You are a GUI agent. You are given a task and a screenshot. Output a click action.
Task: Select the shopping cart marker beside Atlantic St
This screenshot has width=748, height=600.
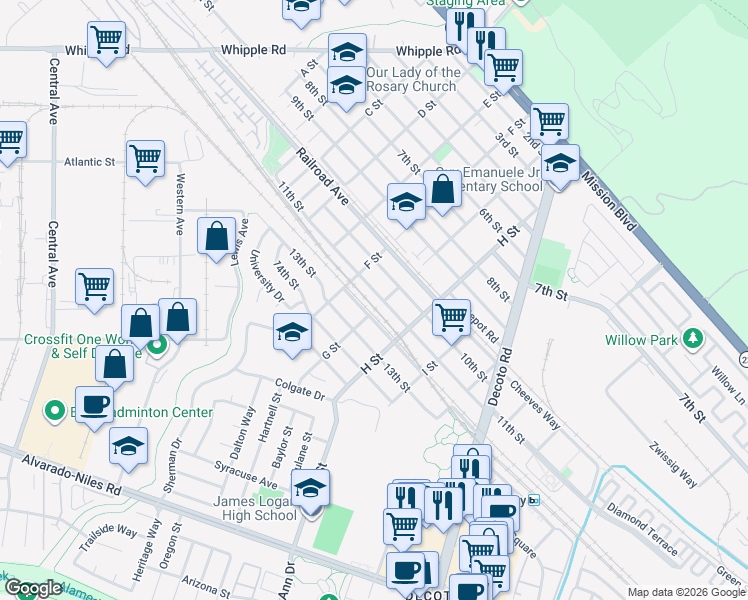coord(145,159)
